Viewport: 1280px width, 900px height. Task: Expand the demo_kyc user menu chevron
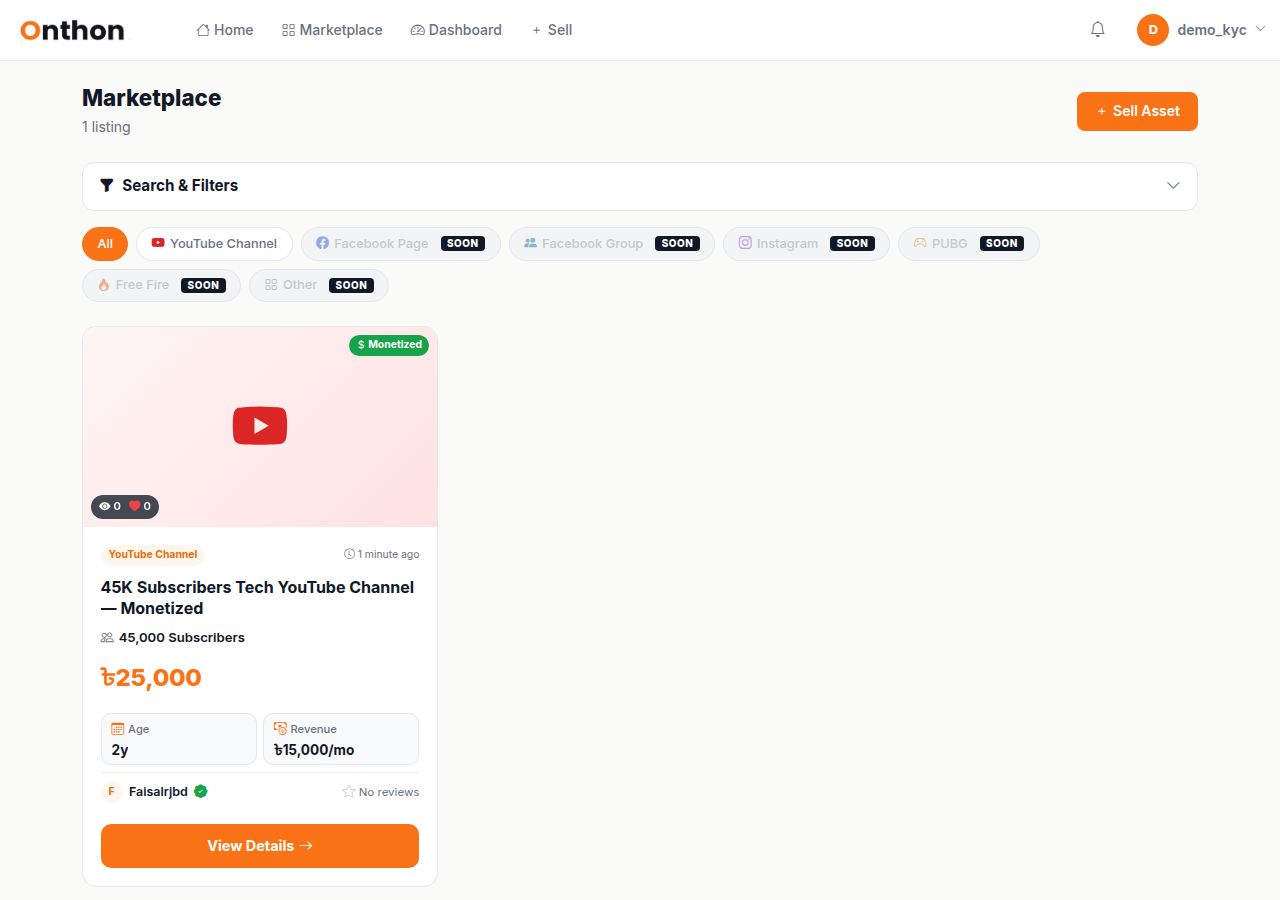pos(1260,29)
